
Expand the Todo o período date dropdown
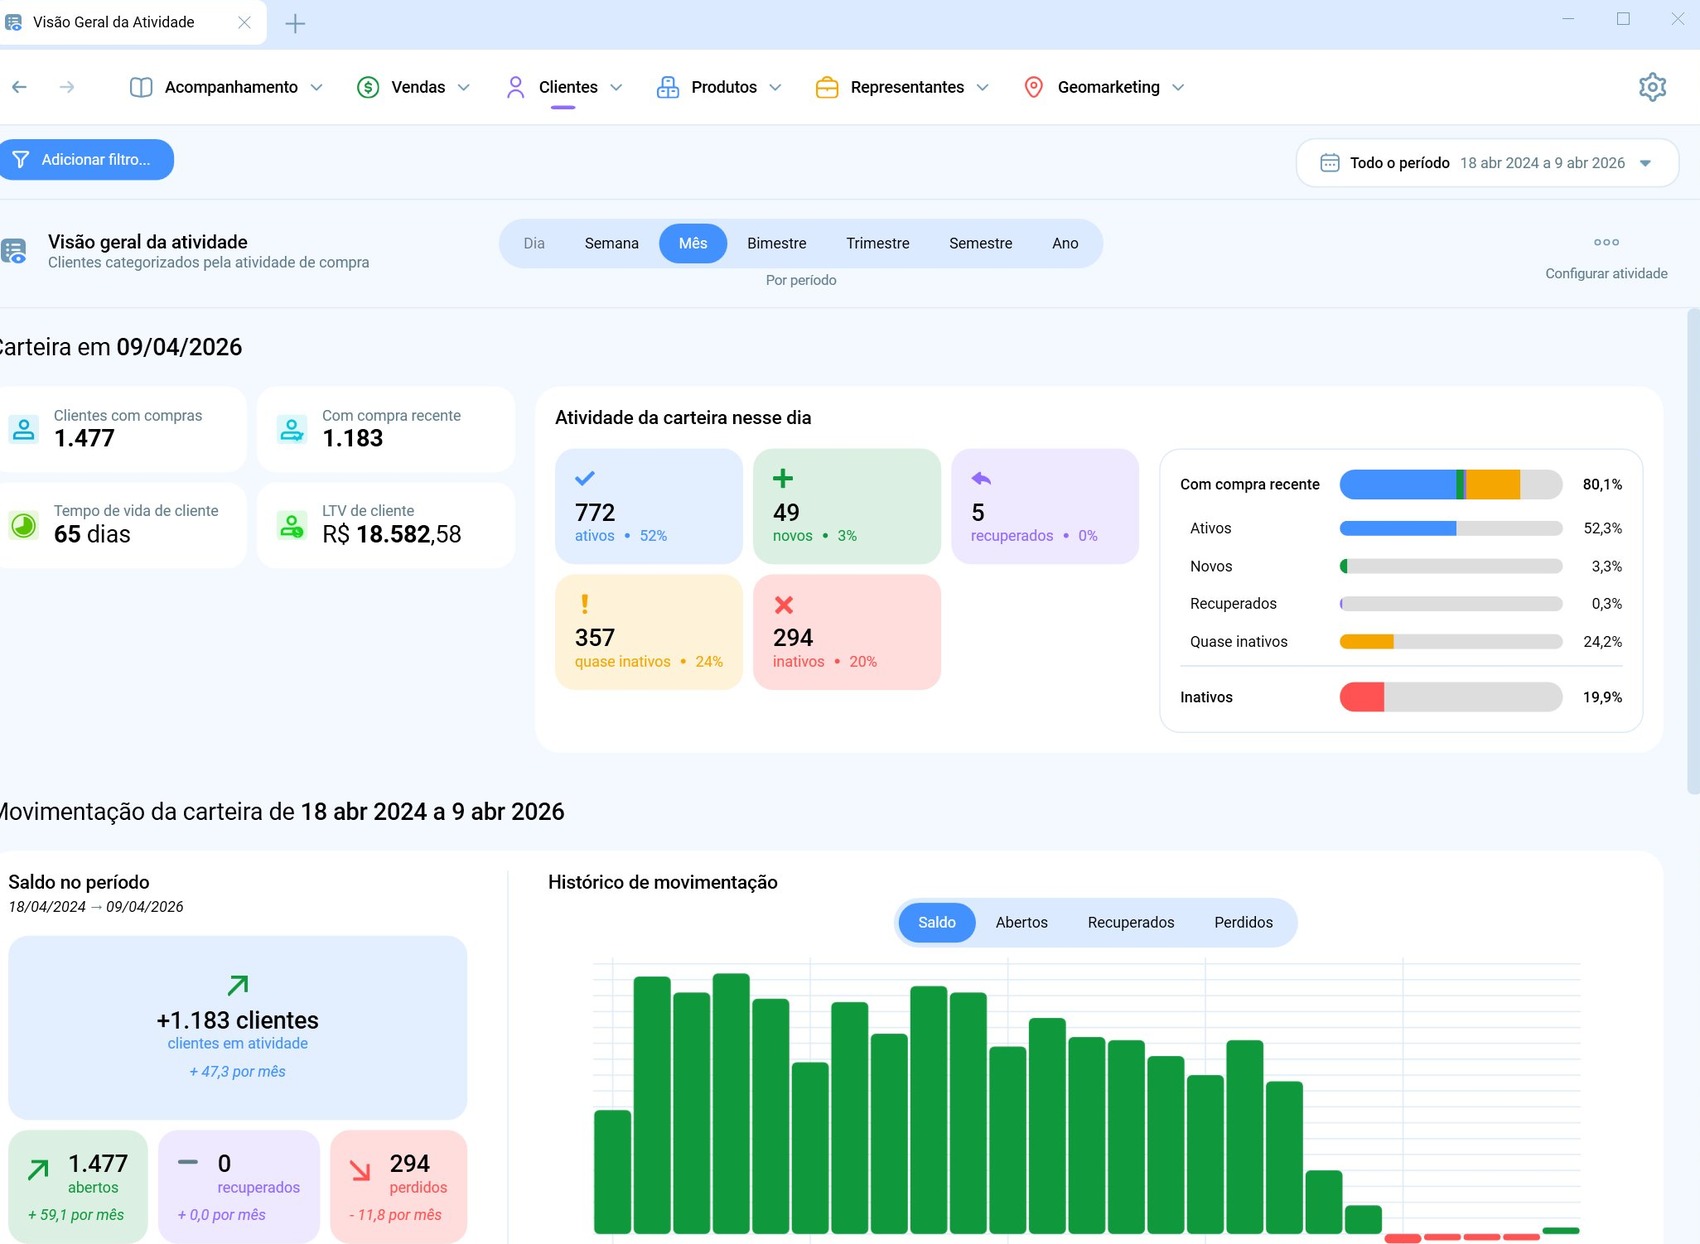[x=1645, y=163]
